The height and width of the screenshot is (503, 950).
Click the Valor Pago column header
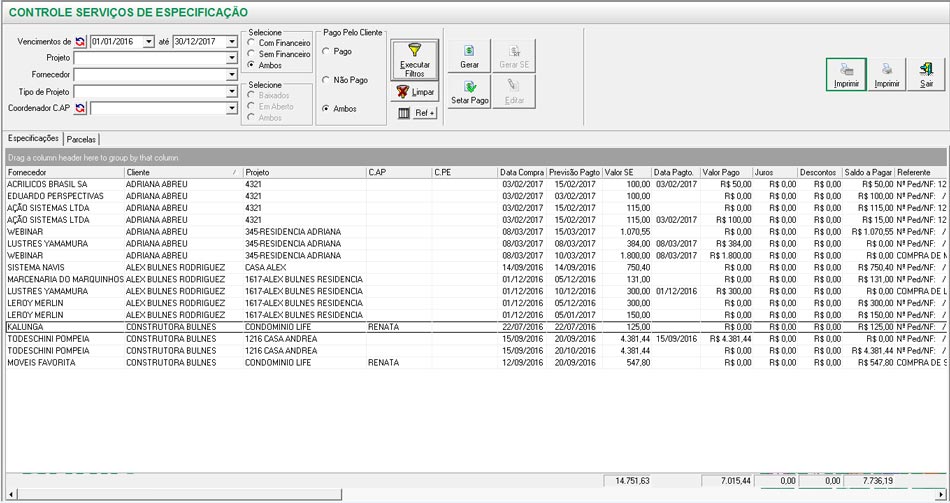726,173
